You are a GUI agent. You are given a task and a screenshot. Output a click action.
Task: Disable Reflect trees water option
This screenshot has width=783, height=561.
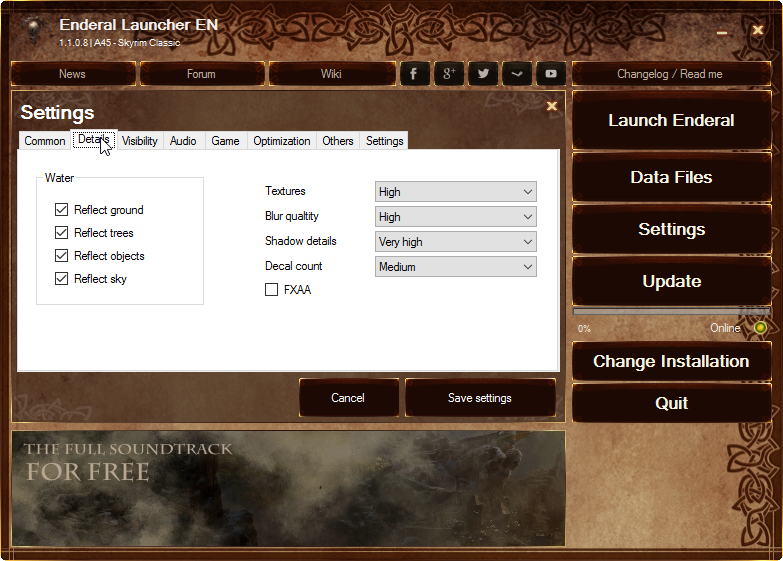tap(62, 233)
